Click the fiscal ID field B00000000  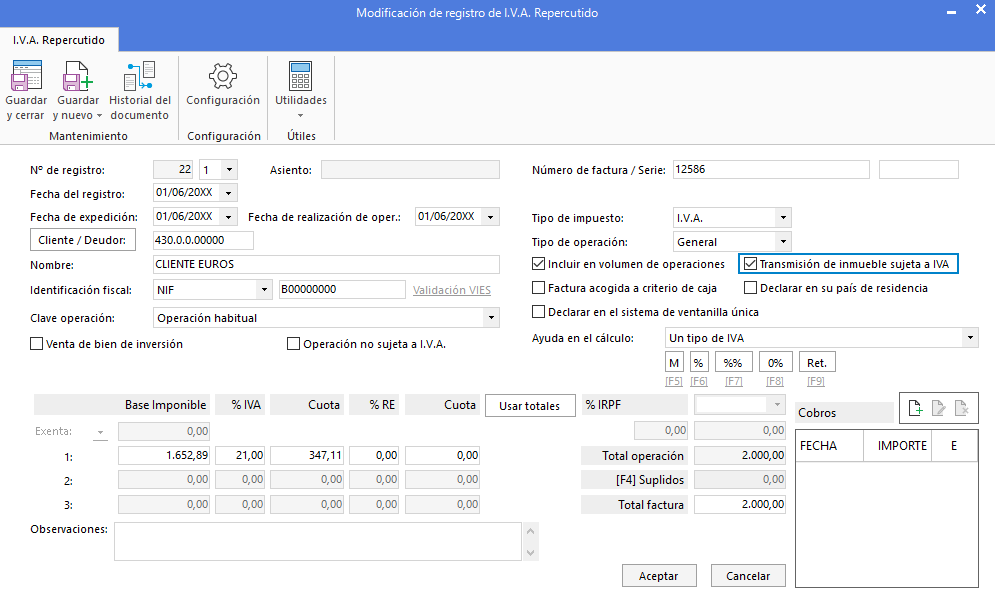342,289
